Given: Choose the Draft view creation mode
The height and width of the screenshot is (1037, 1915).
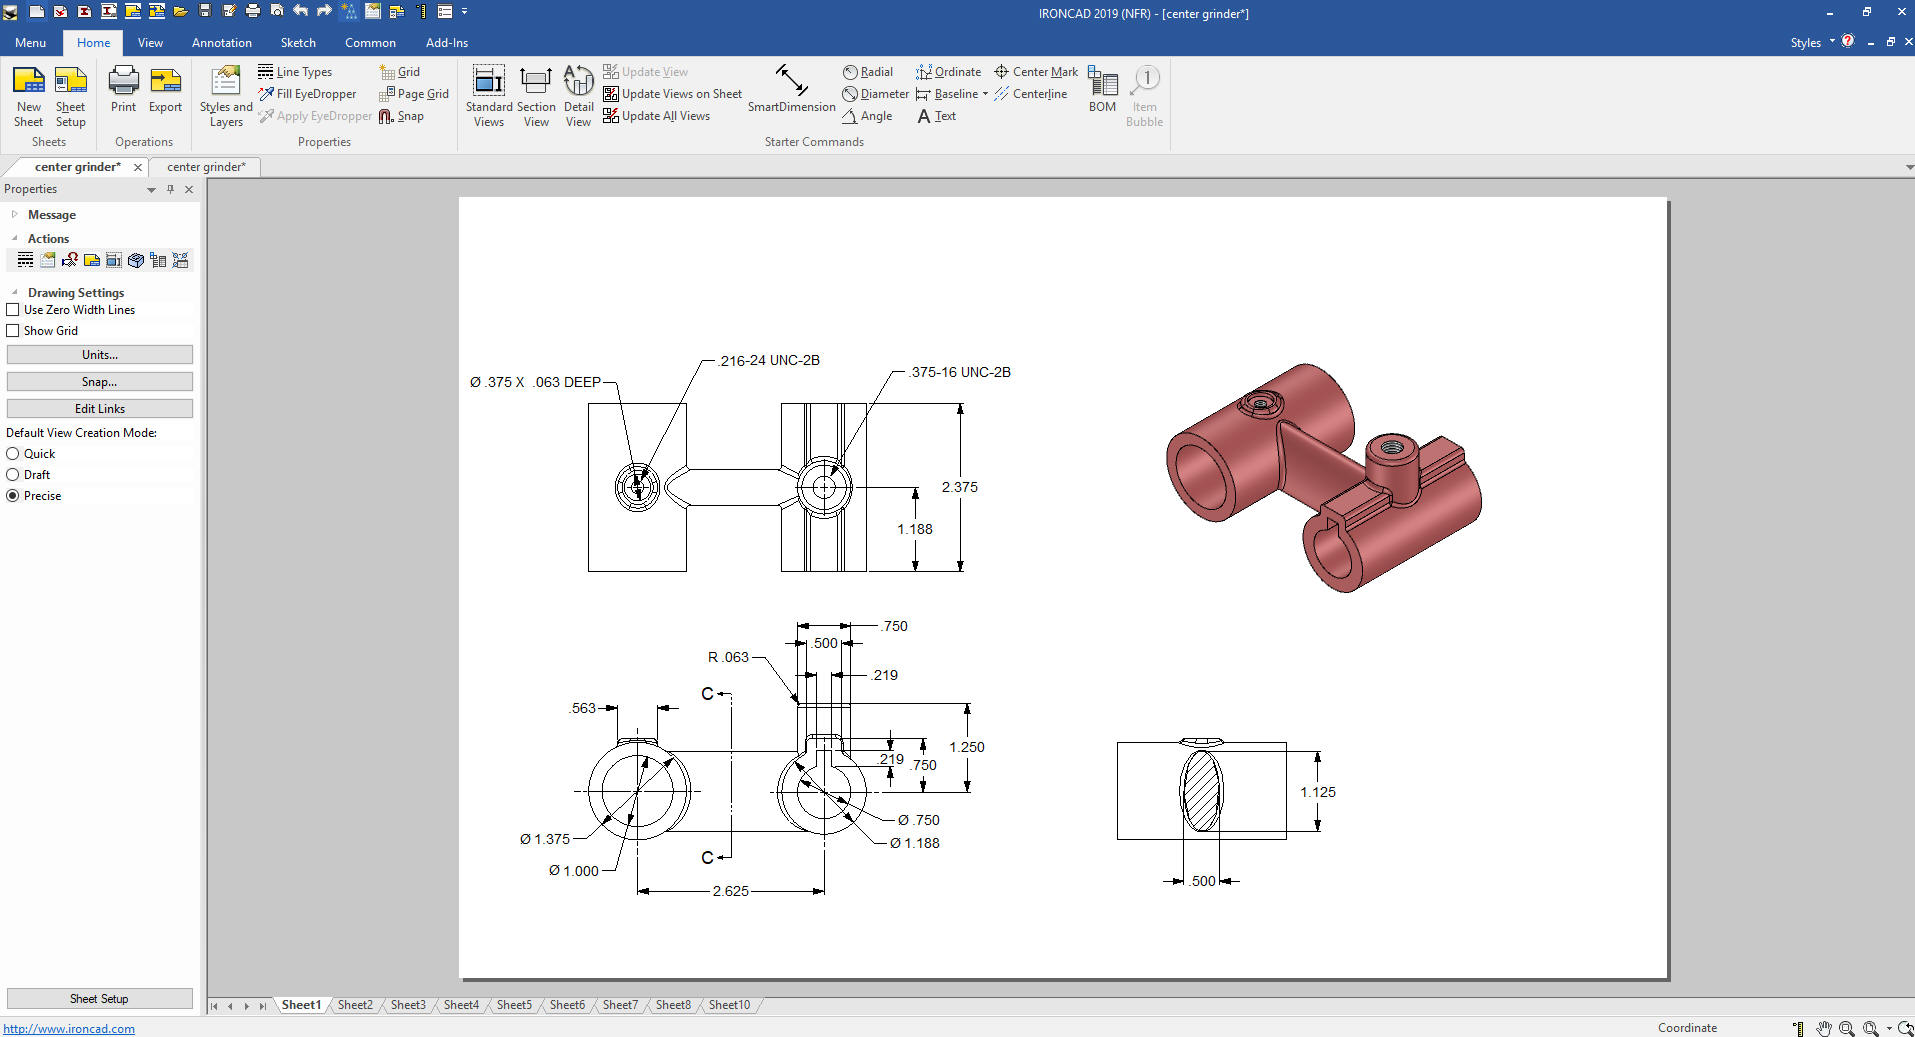Looking at the screenshot, I should (13, 475).
